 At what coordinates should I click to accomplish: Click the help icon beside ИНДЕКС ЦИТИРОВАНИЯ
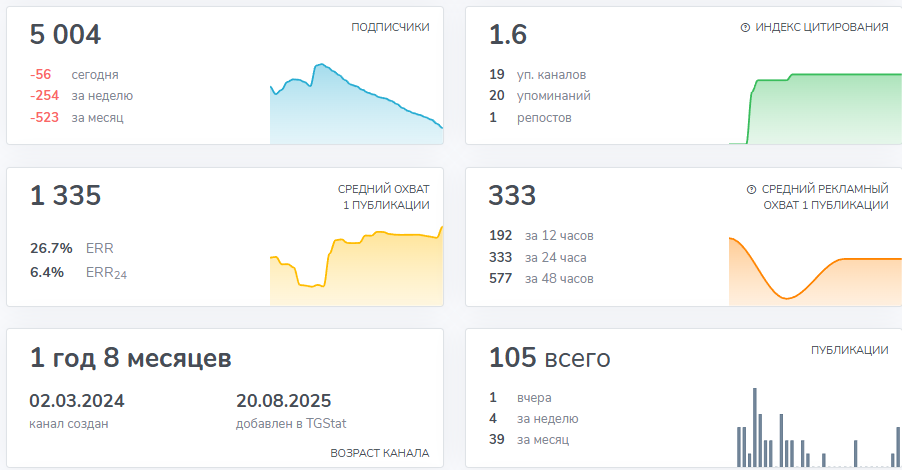pos(745,28)
